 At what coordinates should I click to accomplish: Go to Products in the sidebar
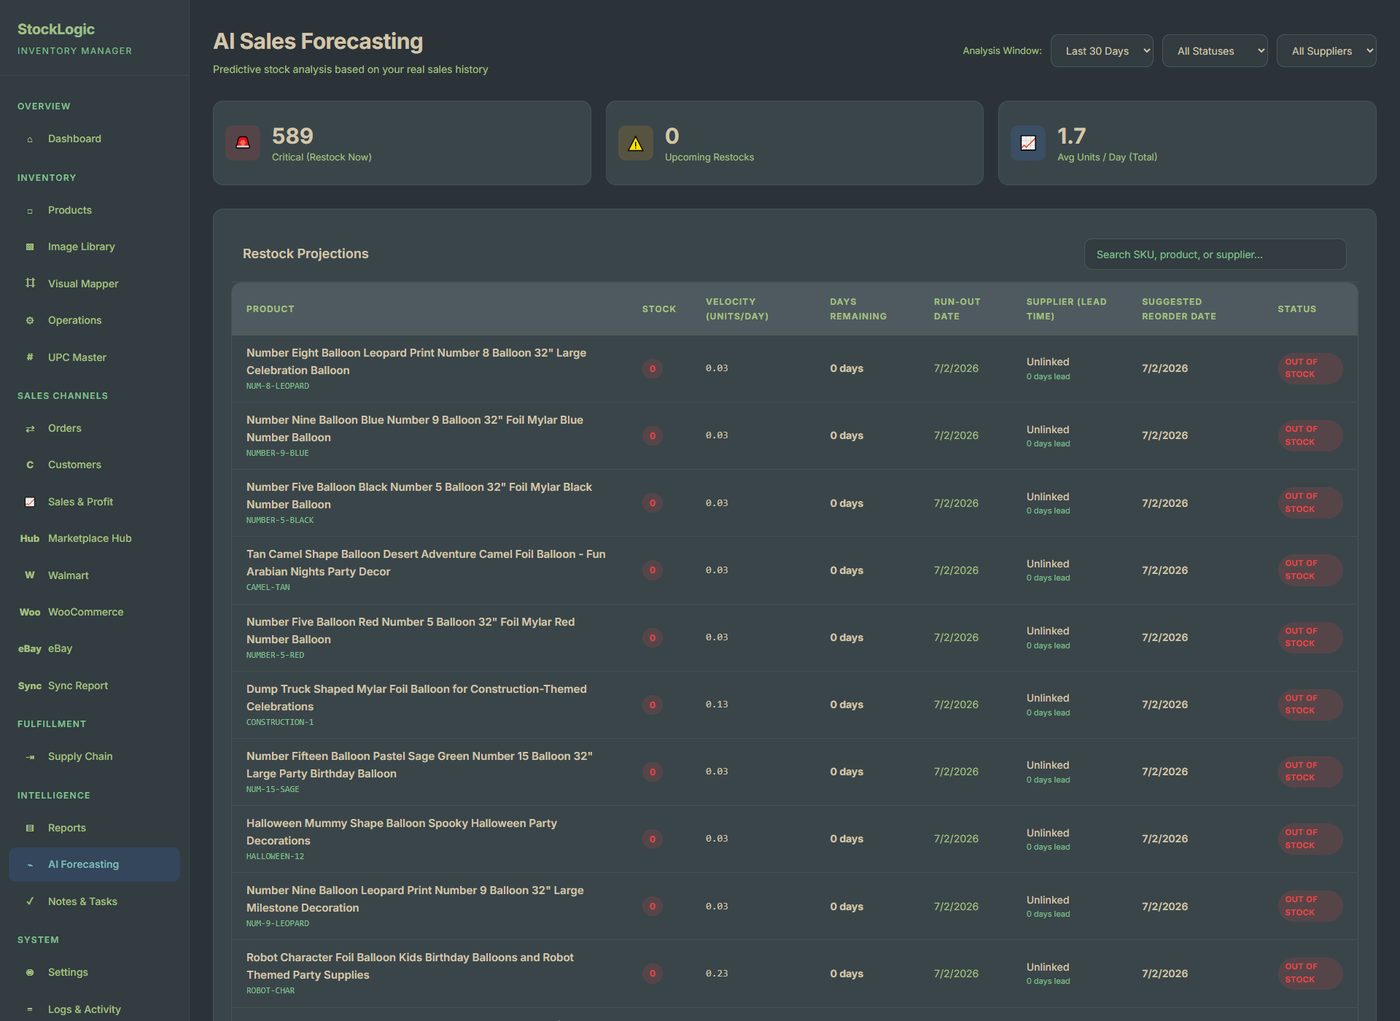[x=94, y=211]
